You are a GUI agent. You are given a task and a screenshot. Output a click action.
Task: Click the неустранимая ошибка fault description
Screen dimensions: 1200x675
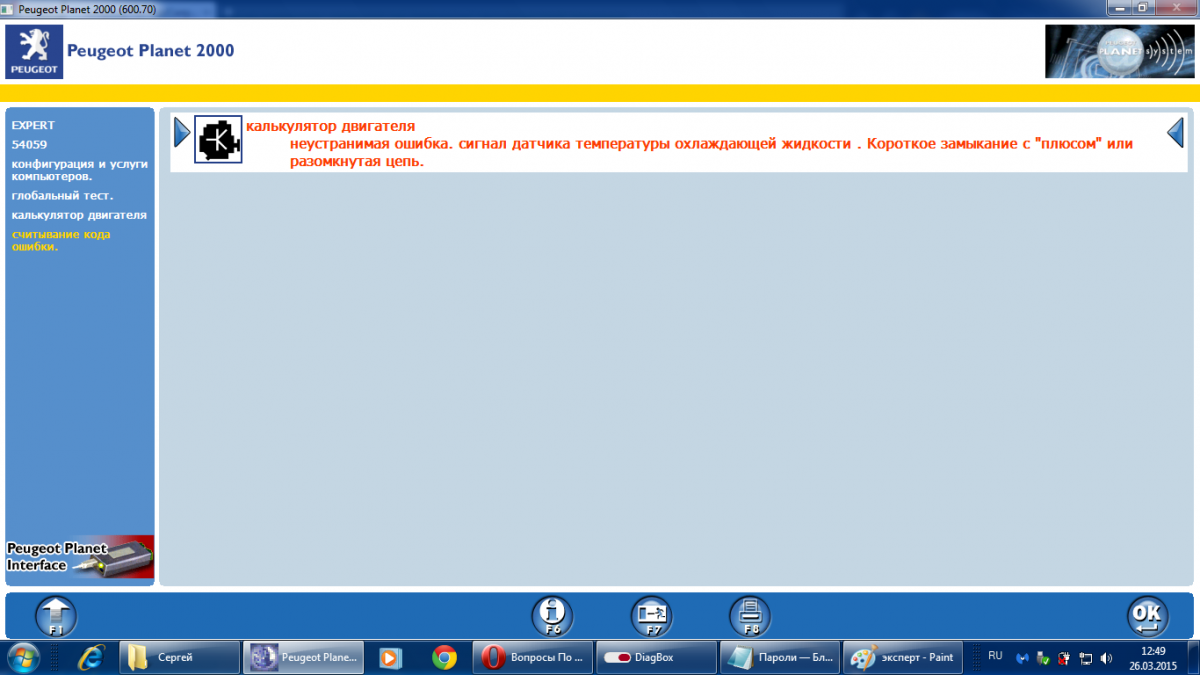(x=711, y=152)
